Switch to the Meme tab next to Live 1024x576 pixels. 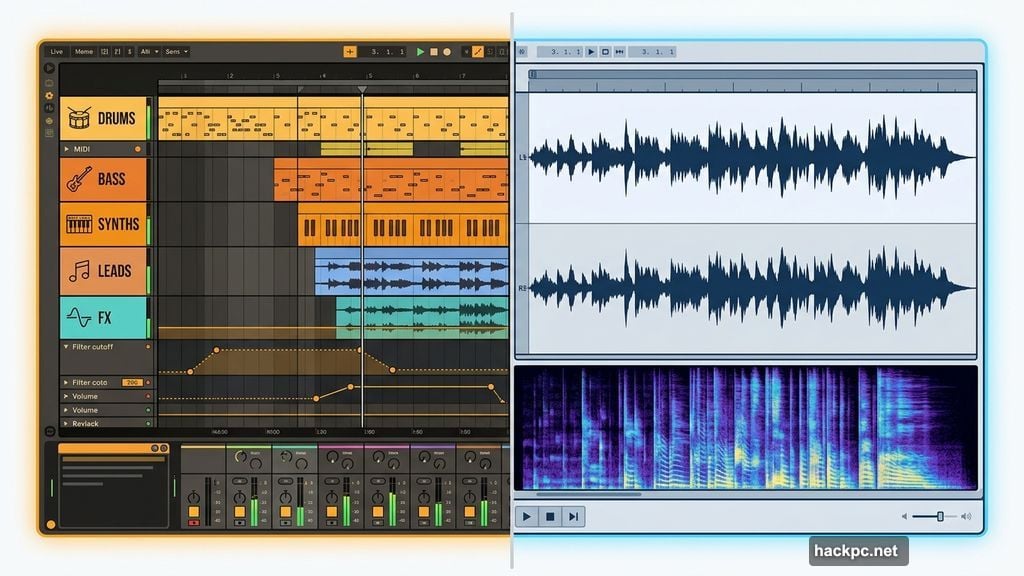click(83, 51)
